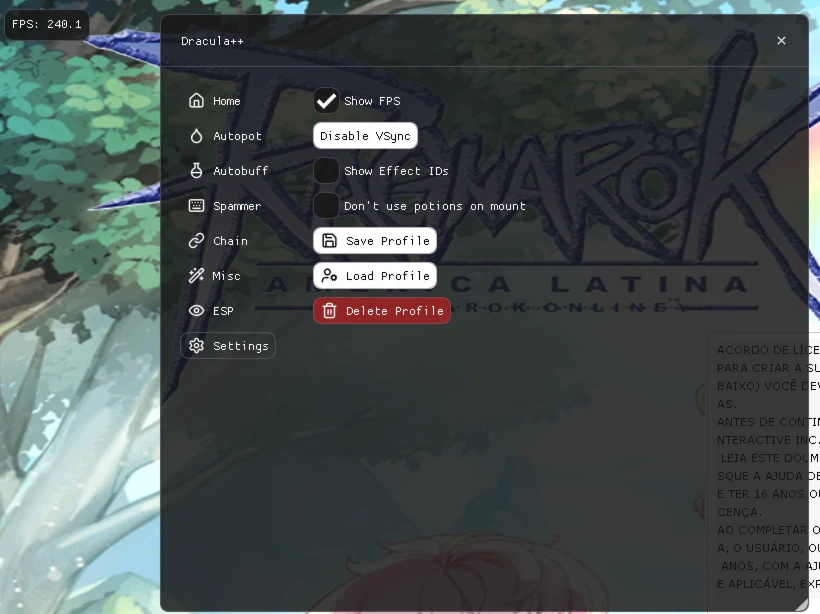
Task: Close the Dracula++ window
Action: [781, 41]
